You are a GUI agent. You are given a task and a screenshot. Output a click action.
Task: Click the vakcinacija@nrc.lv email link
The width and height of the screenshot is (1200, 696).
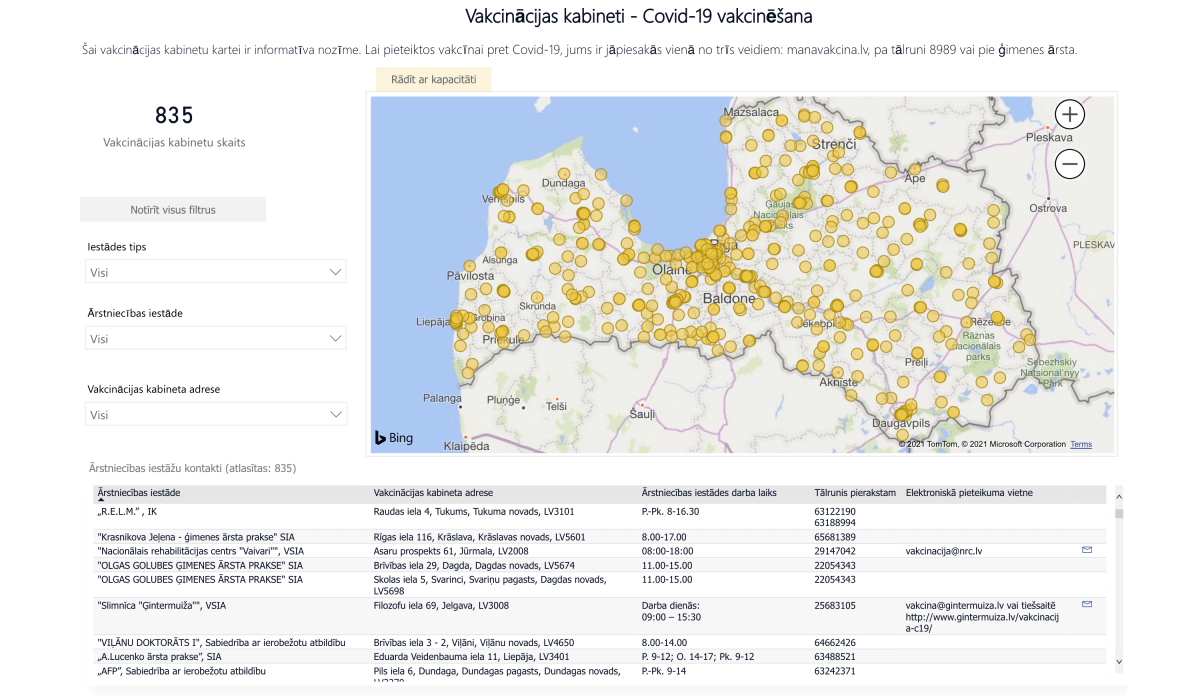[x=944, y=549]
